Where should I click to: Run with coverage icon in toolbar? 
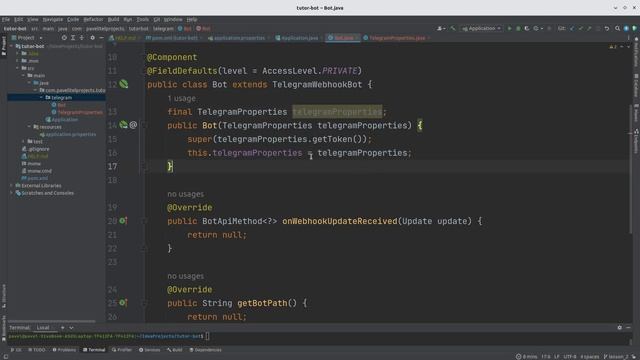[x=527, y=29]
